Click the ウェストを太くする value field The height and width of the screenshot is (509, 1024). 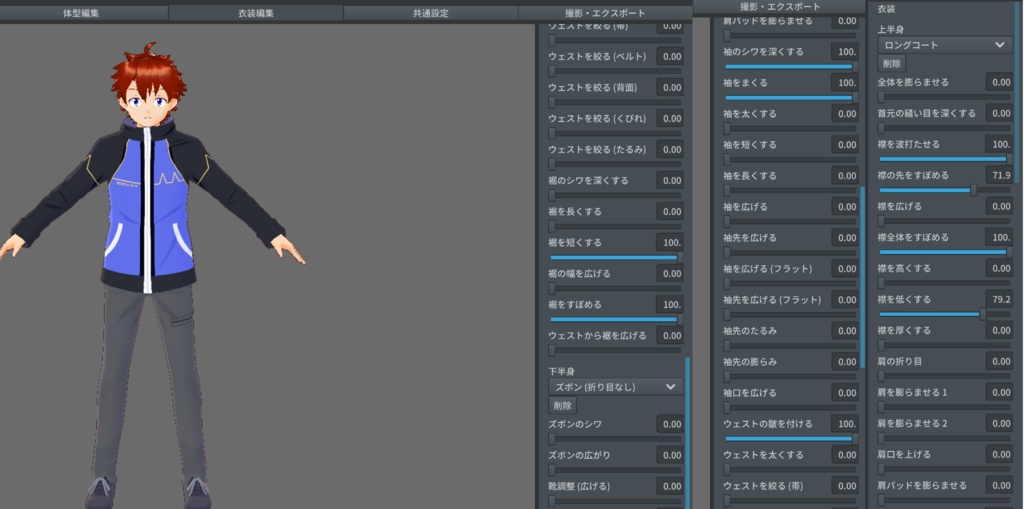[x=845, y=455]
